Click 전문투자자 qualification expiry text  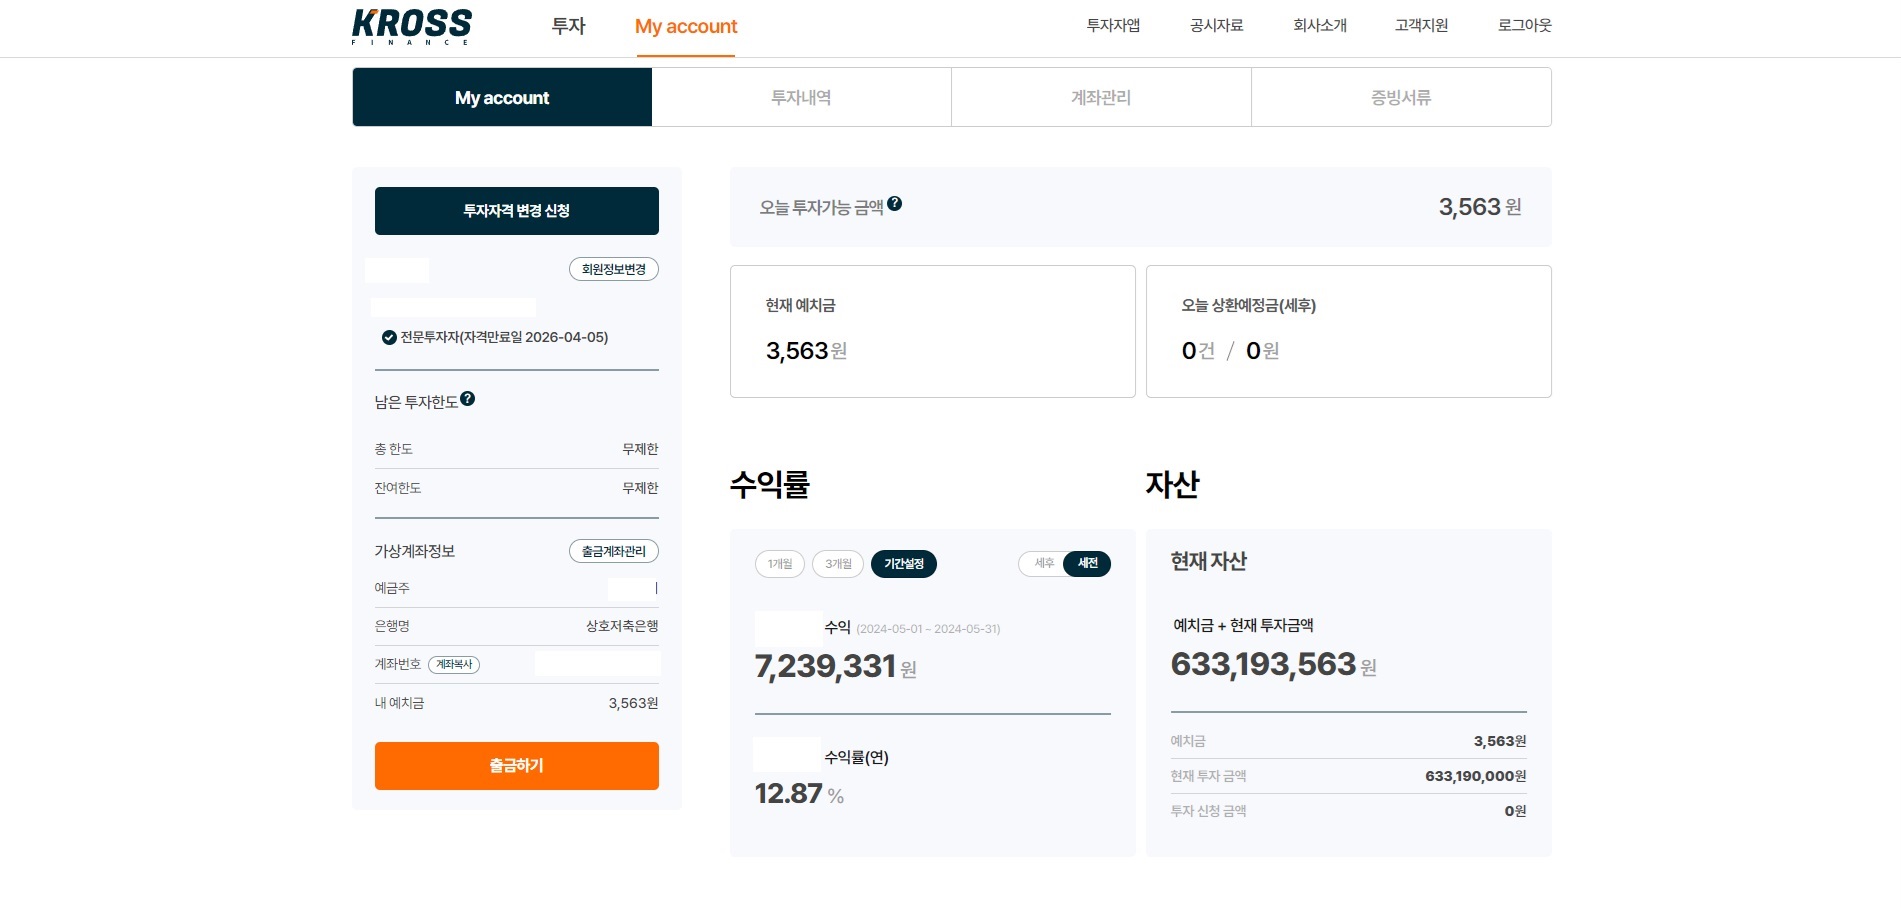click(x=504, y=337)
